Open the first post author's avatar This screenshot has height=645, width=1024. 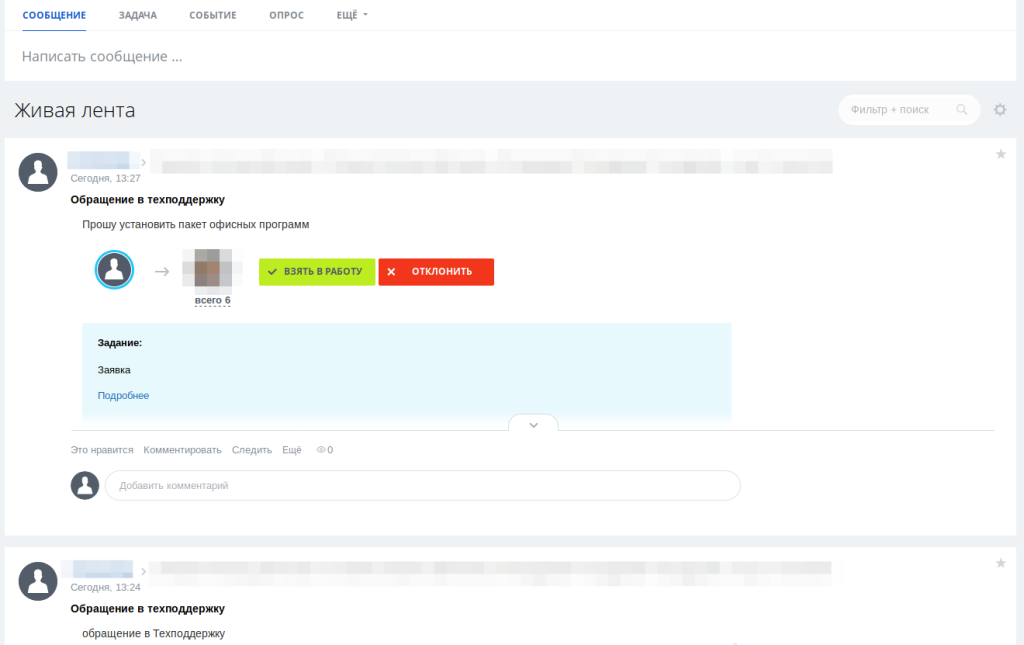click(38, 172)
